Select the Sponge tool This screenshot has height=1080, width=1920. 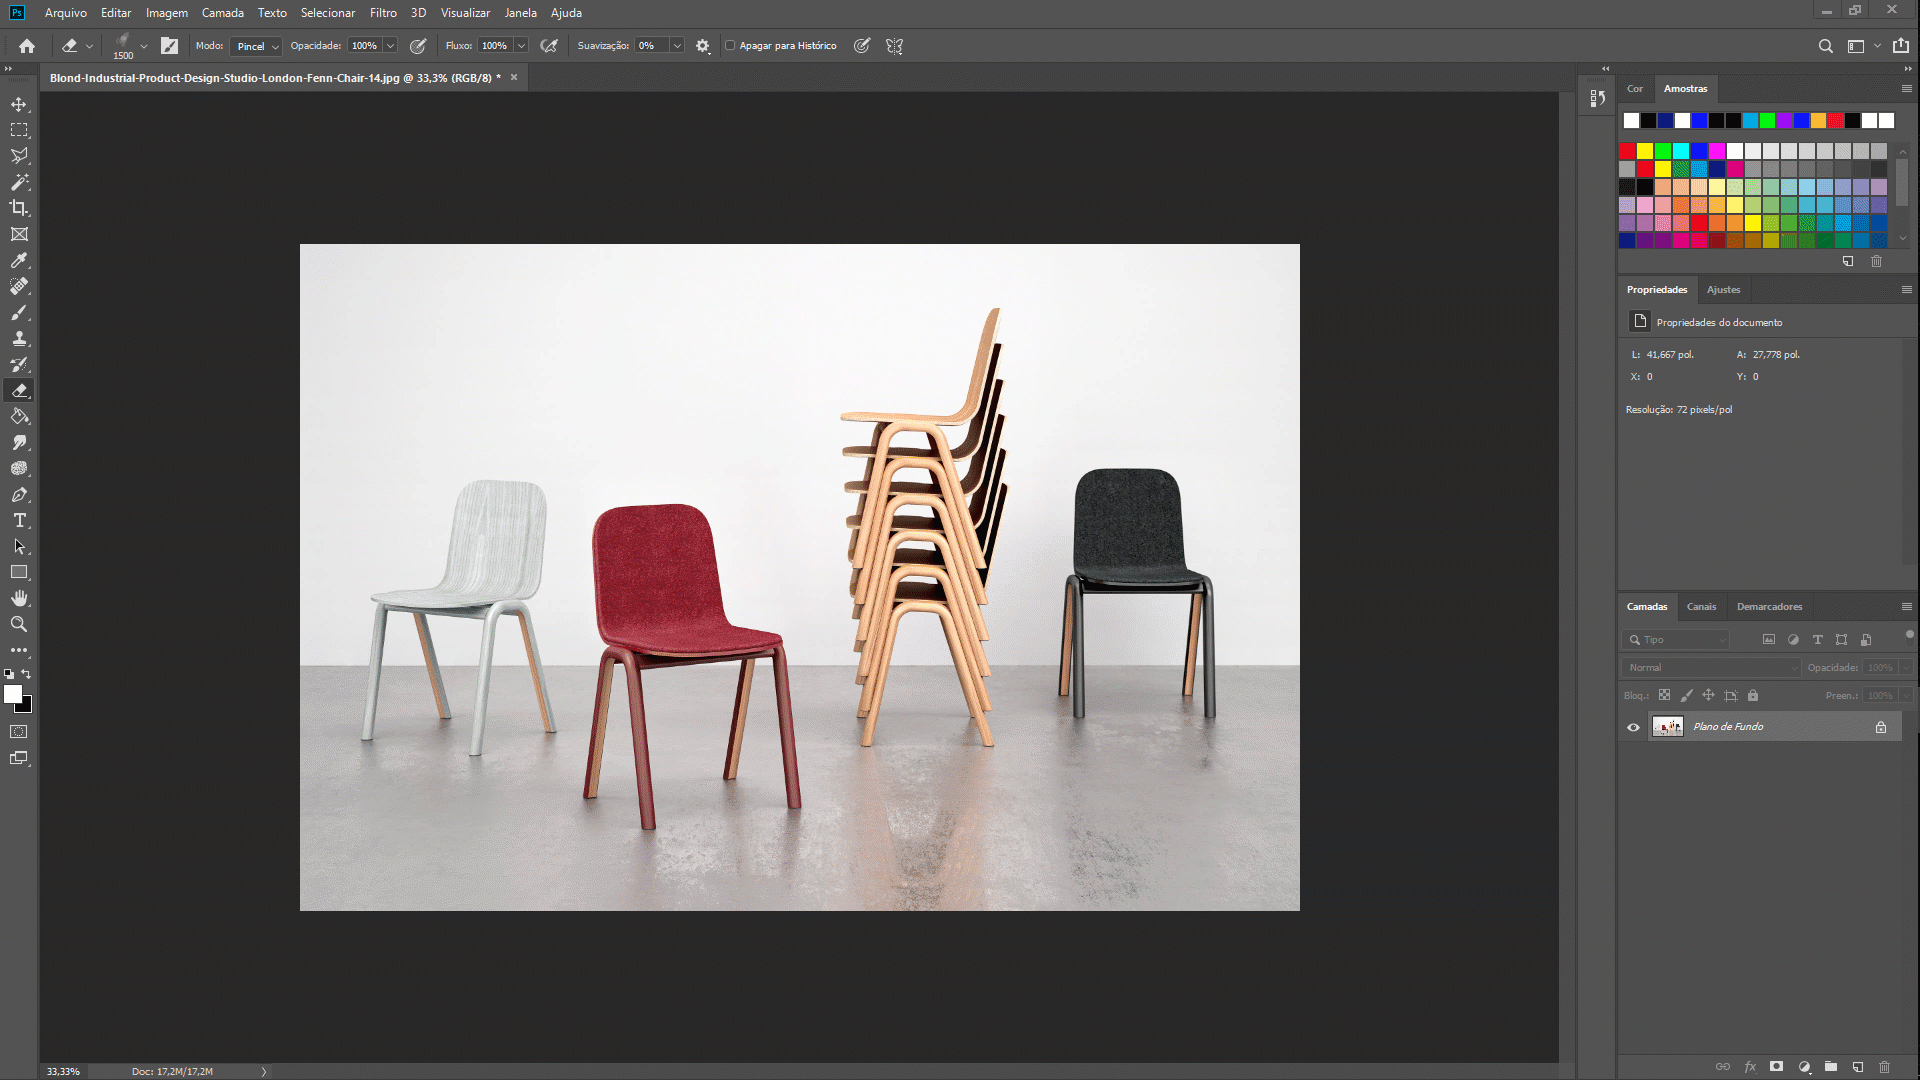[x=19, y=468]
